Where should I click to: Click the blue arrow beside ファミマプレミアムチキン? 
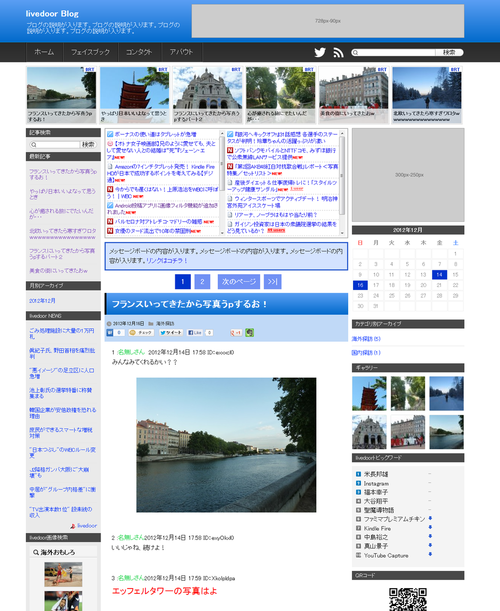click(430, 518)
